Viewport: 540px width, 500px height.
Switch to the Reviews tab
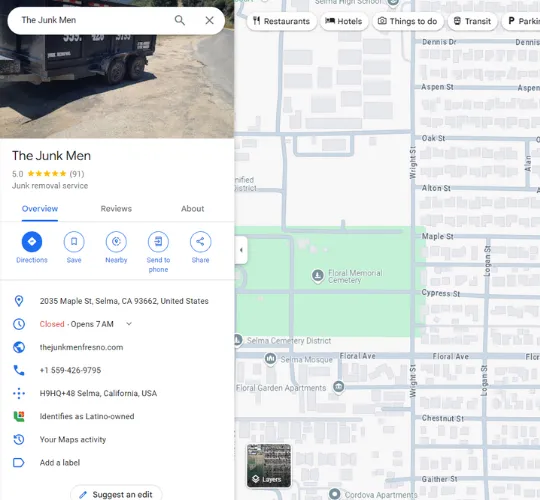pos(116,209)
